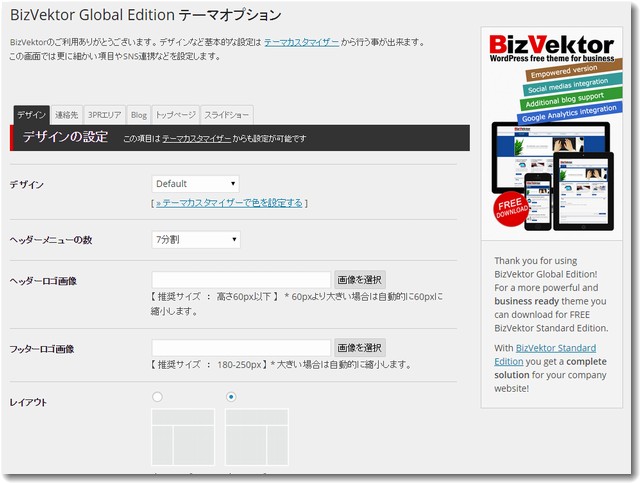Open the ヘッダーメニューの数 dropdown showing 7分割
The image size is (640, 483).
click(x=196, y=240)
